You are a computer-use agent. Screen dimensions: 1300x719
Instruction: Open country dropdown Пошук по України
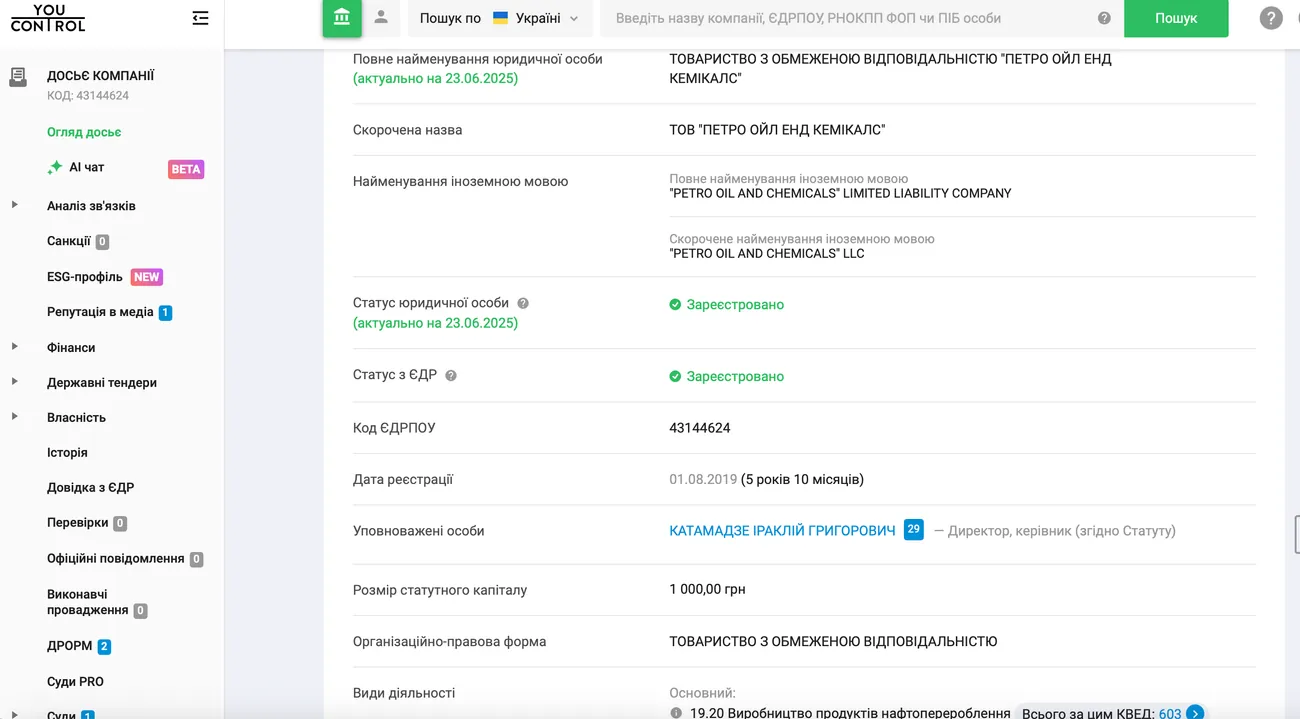click(x=500, y=18)
